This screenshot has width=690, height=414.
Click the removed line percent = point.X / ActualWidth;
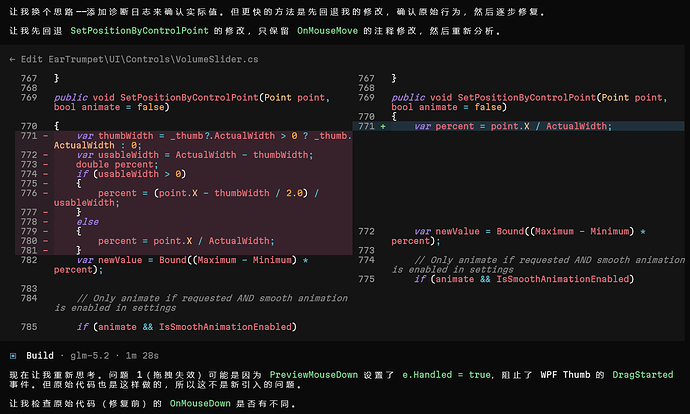click(186, 241)
